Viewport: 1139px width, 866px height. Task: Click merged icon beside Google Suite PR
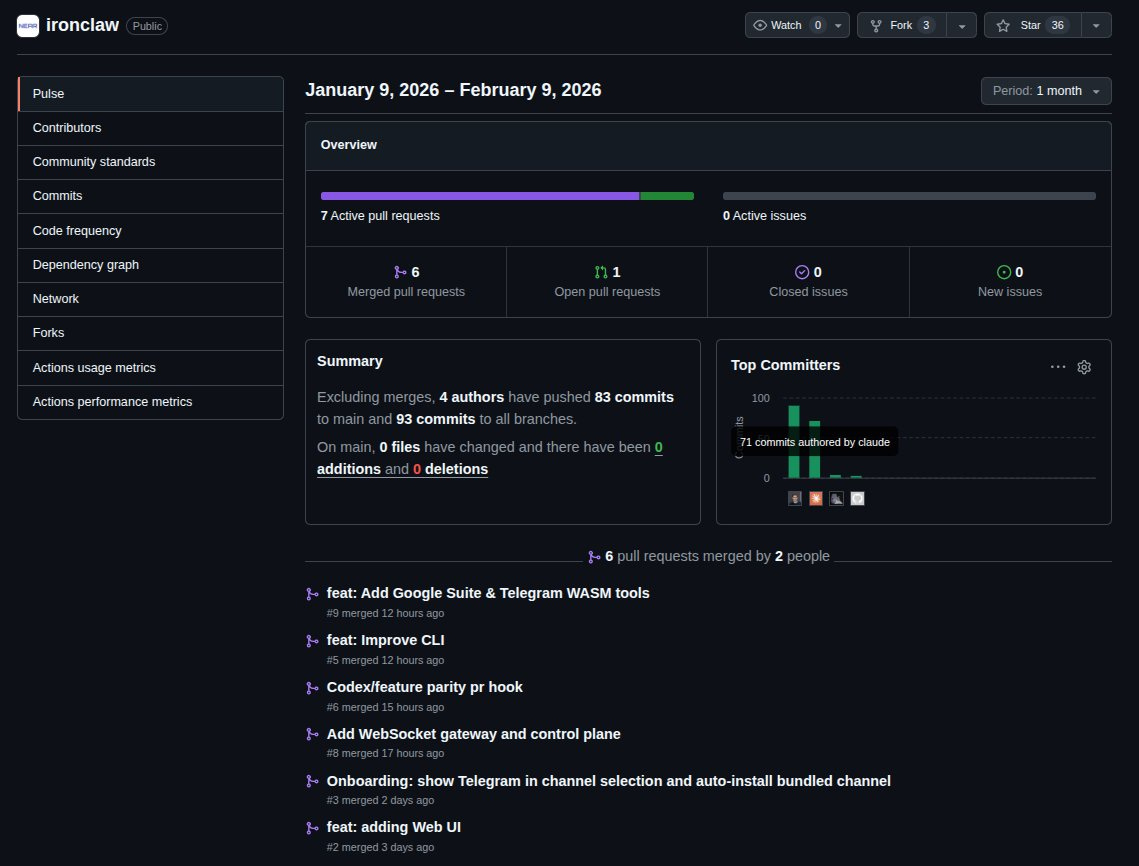(x=312, y=594)
